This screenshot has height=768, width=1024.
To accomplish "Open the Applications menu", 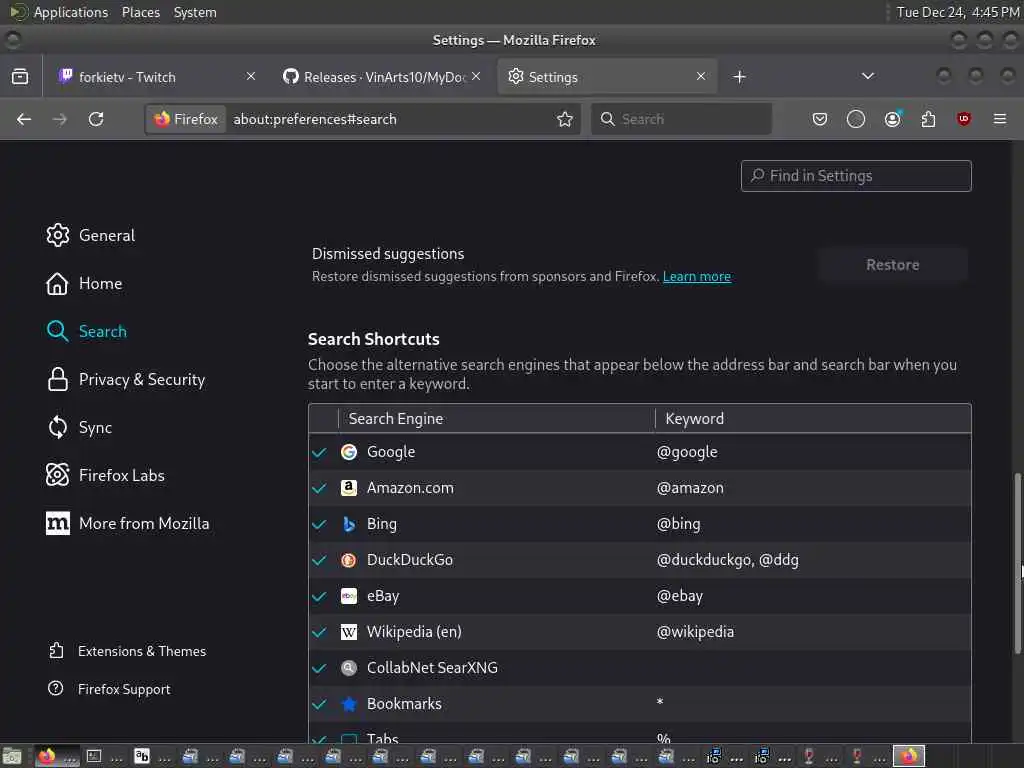I will pyautogui.click(x=71, y=12).
